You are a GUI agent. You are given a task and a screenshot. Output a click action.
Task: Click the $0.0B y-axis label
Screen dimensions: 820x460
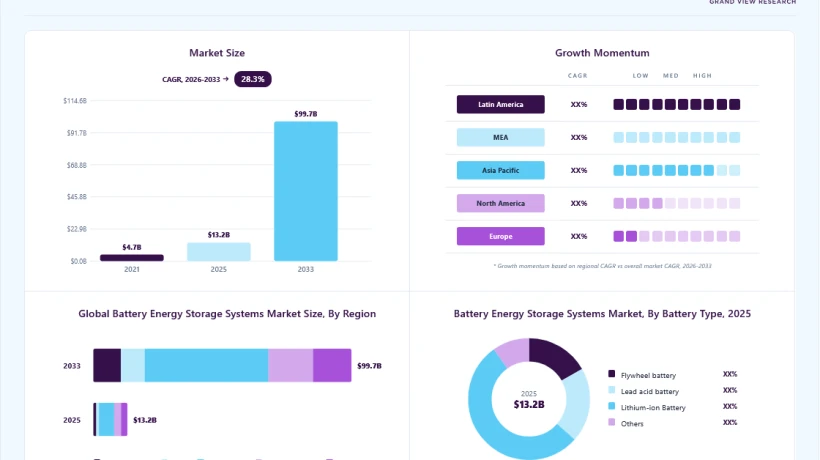click(x=78, y=261)
